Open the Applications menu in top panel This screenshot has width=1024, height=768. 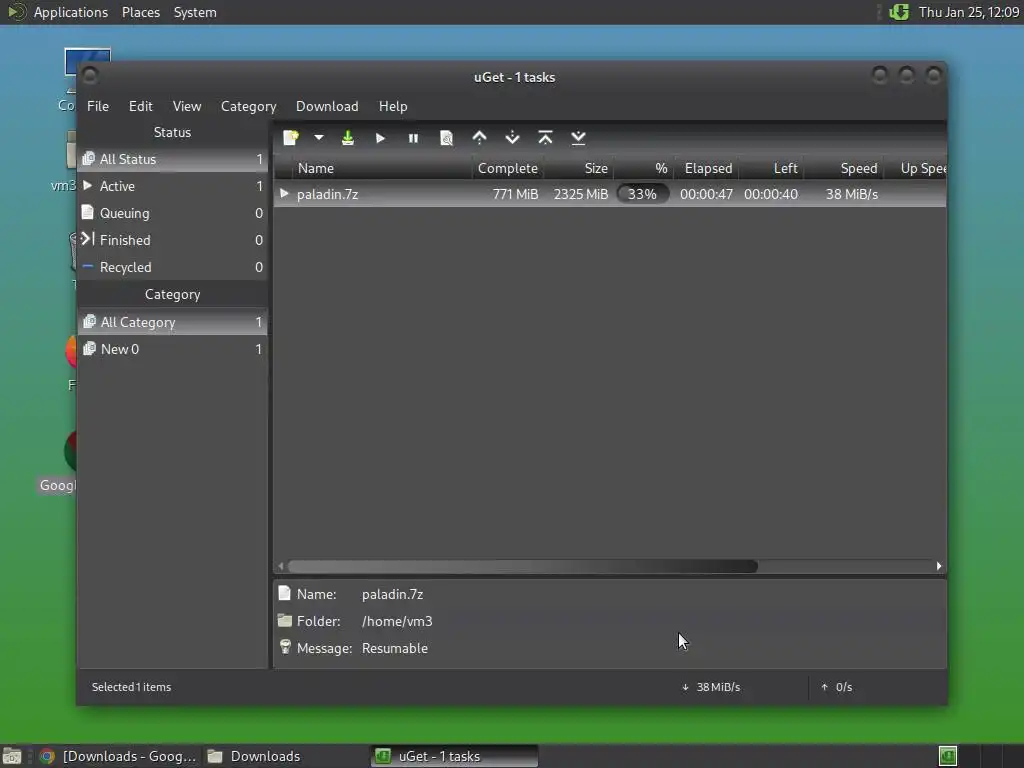point(71,12)
